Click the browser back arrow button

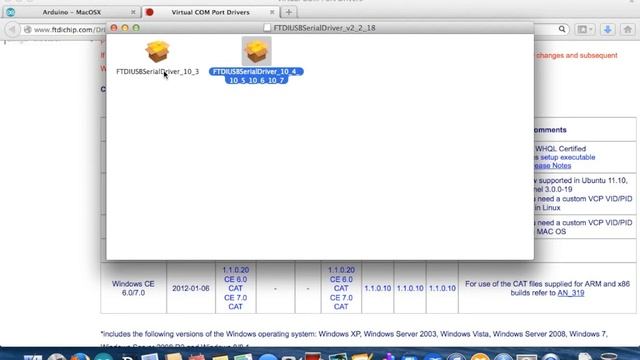pyautogui.click(x=12, y=29)
